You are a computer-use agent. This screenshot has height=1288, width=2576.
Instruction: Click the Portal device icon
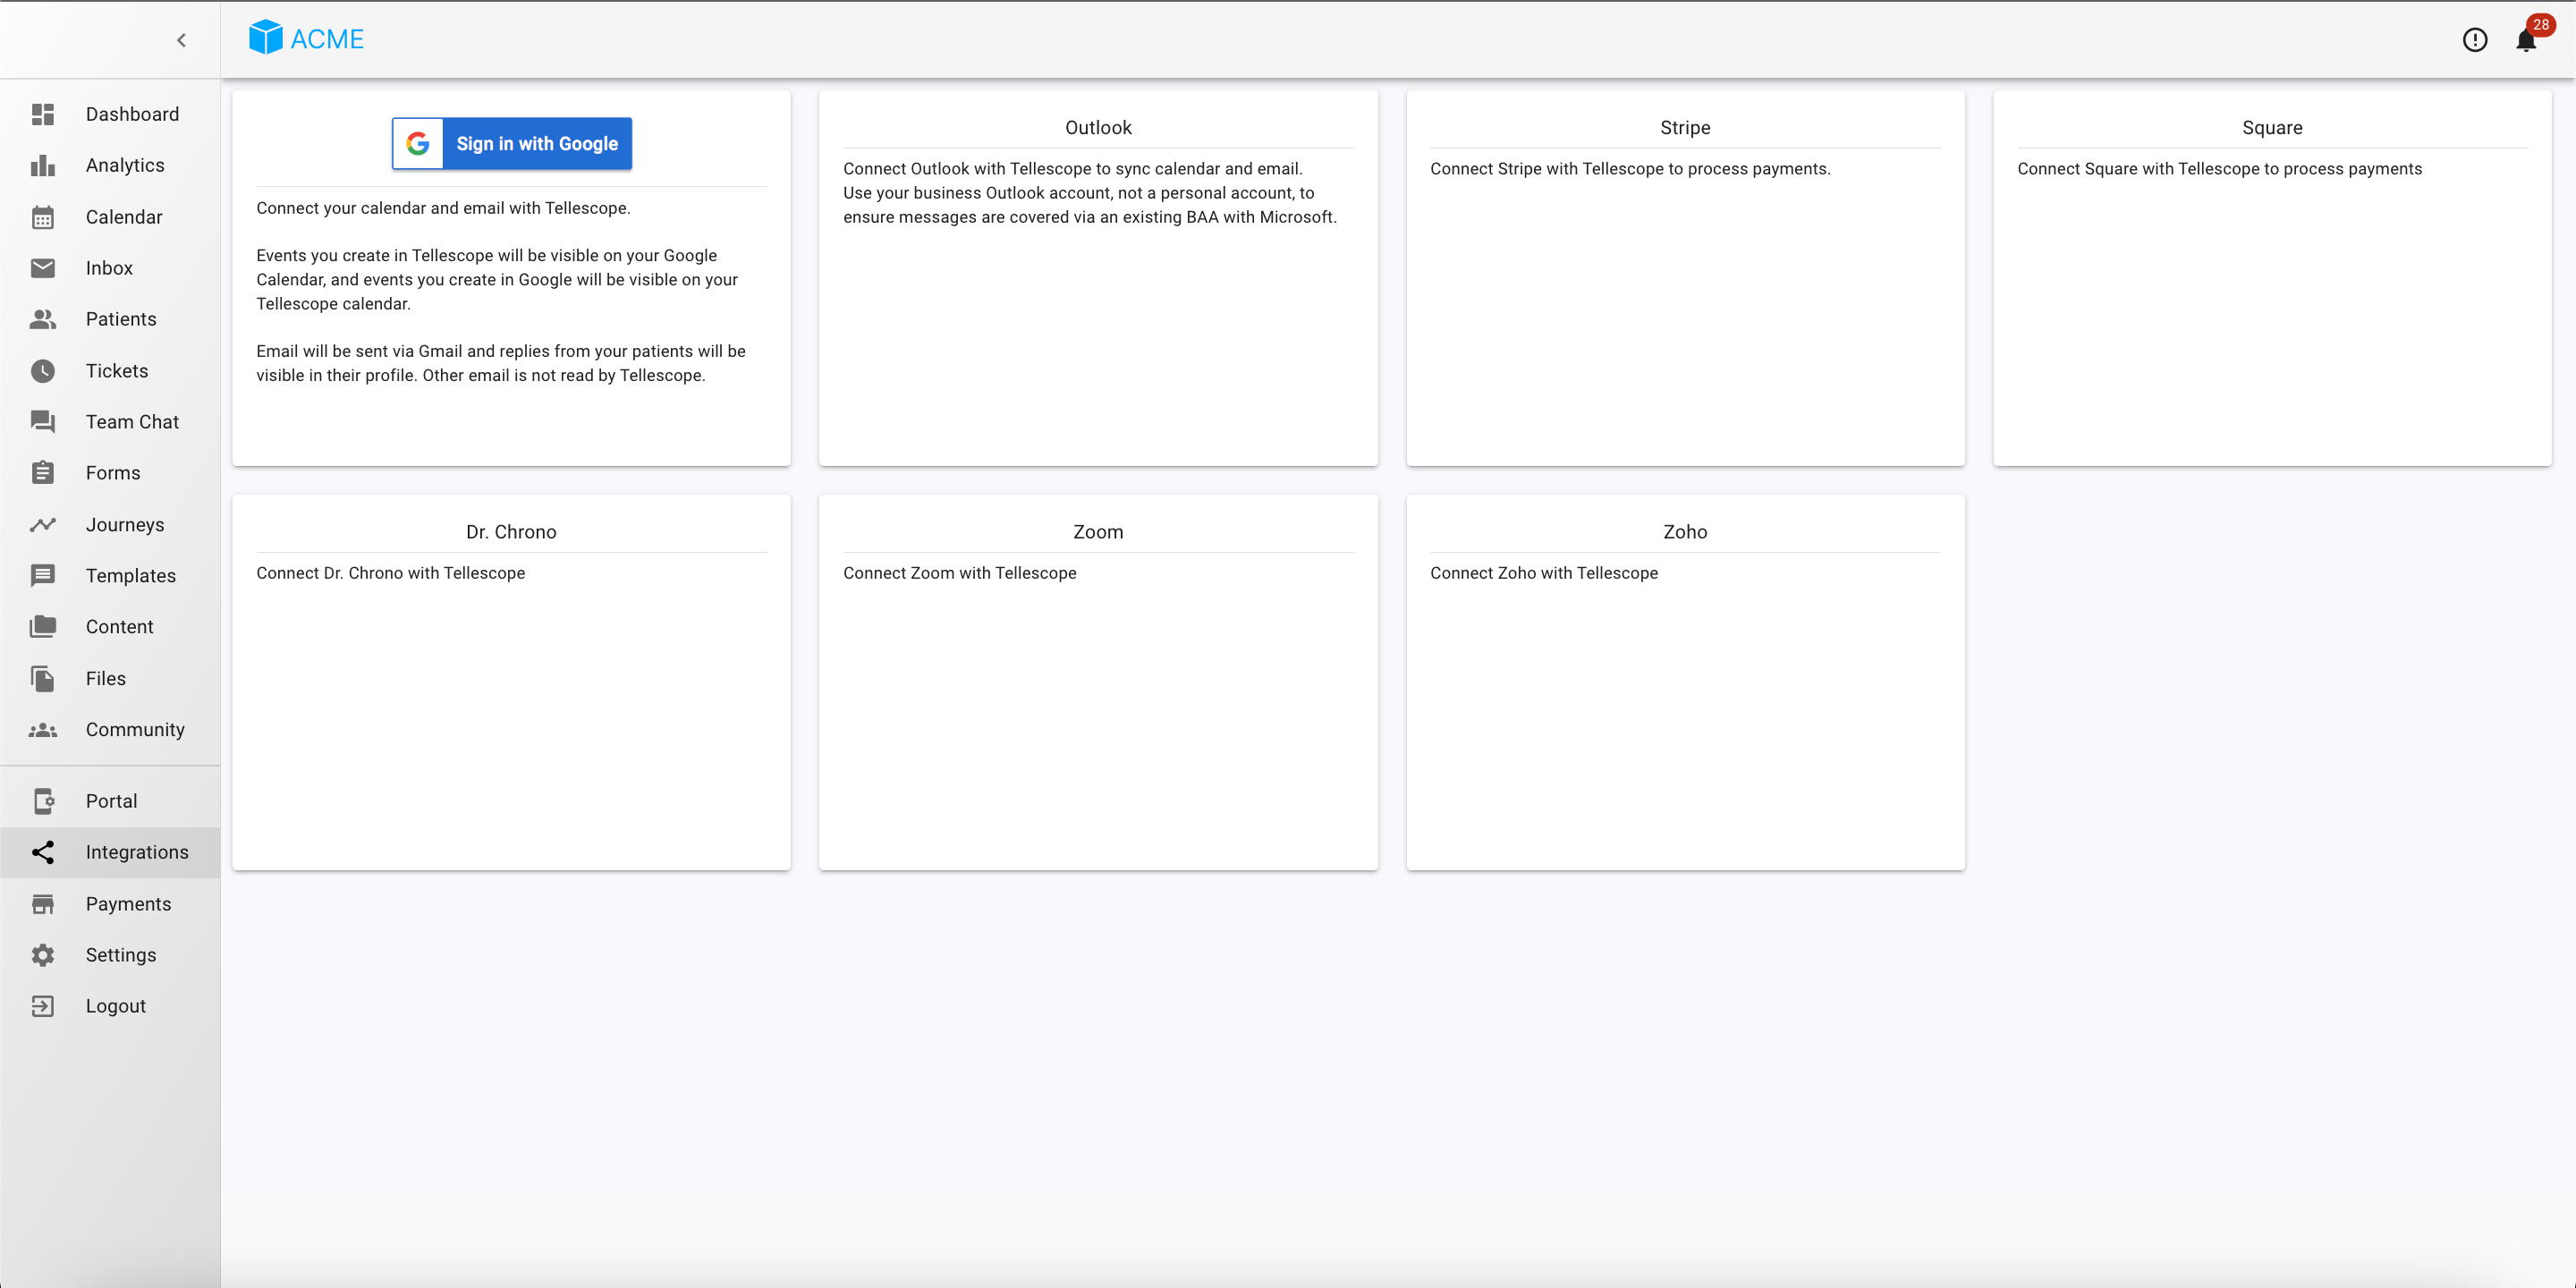click(x=43, y=801)
